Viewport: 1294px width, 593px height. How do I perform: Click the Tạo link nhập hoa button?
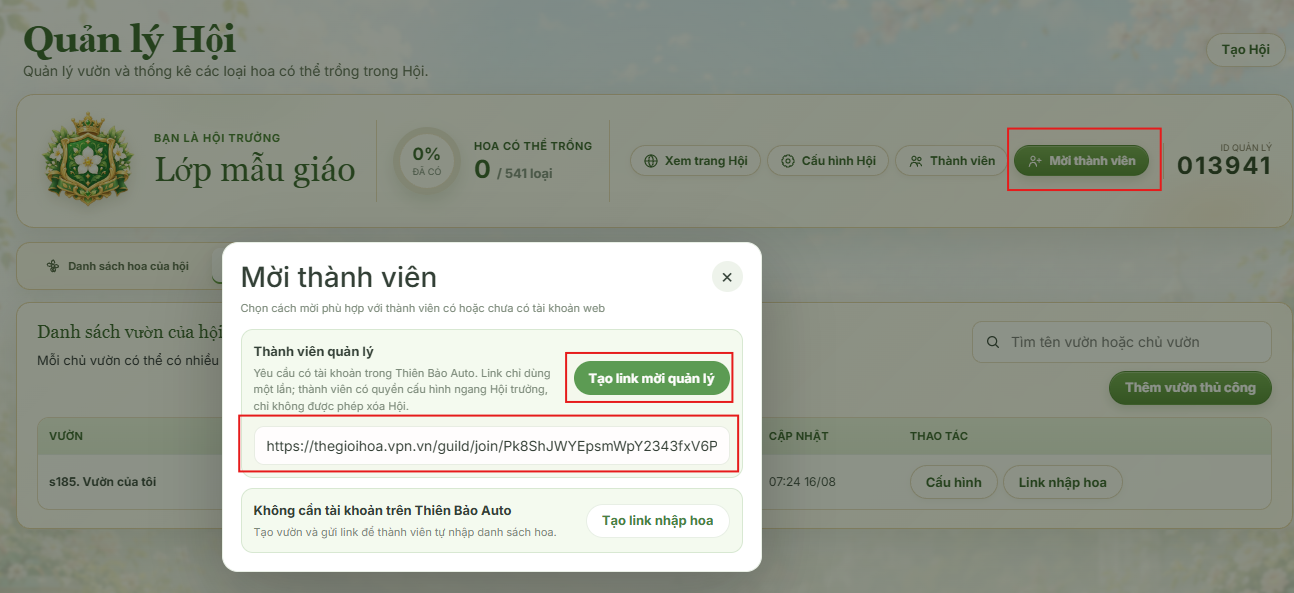(657, 520)
